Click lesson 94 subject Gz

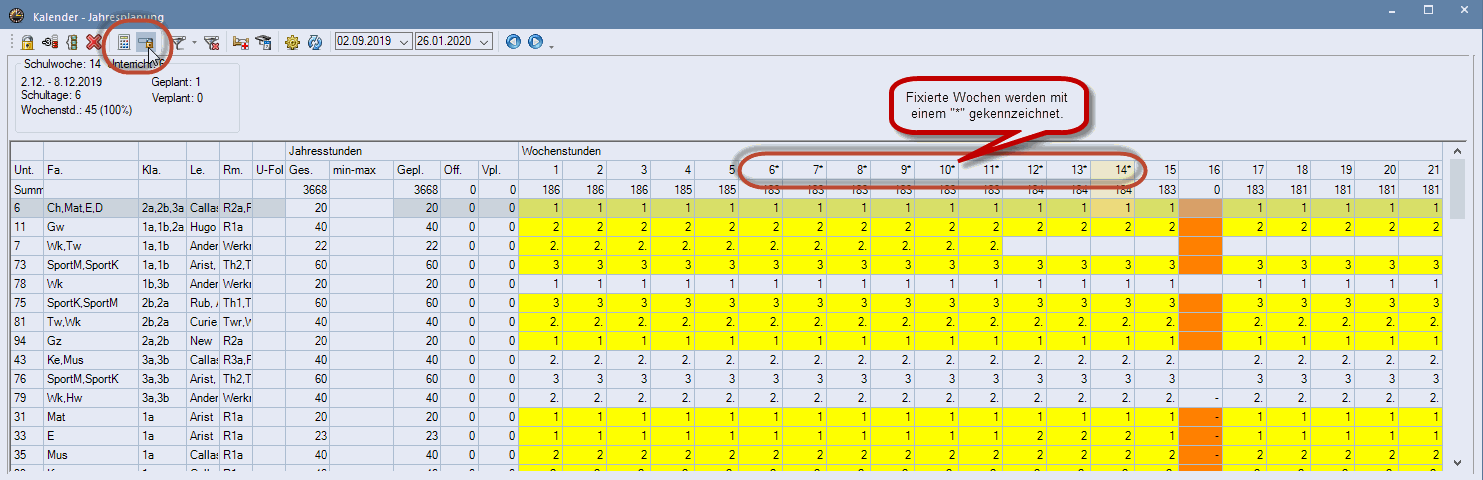91,340
